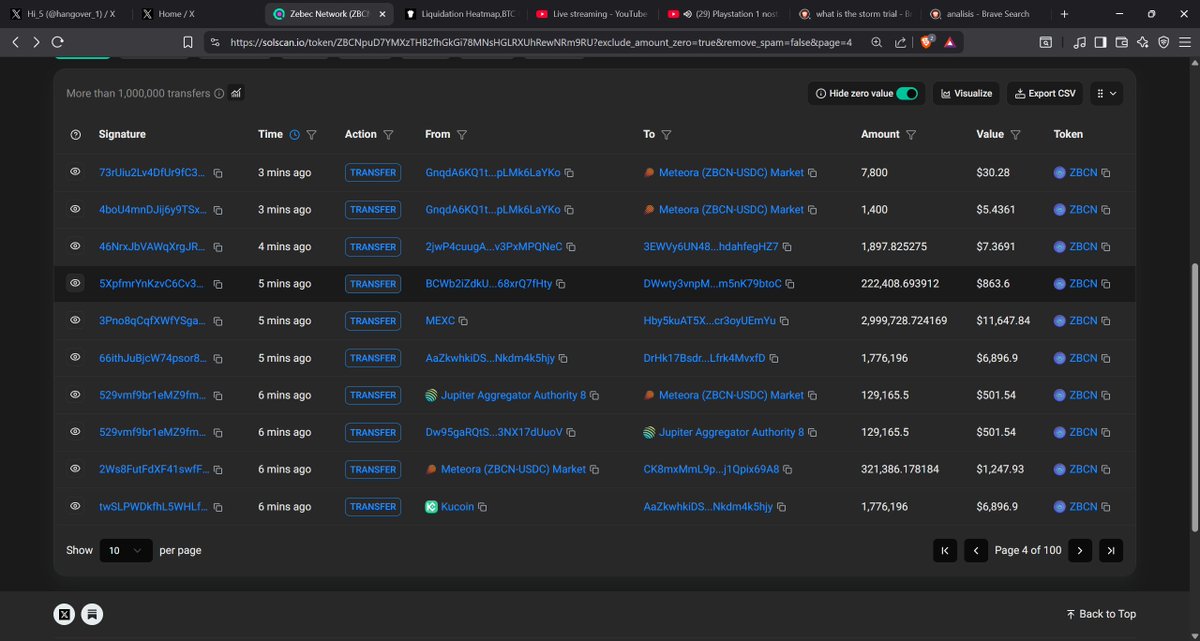Toggle eye for 5XpfmrYnKzvC6Cv3 row
The width and height of the screenshot is (1200, 641).
click(75, 284)
